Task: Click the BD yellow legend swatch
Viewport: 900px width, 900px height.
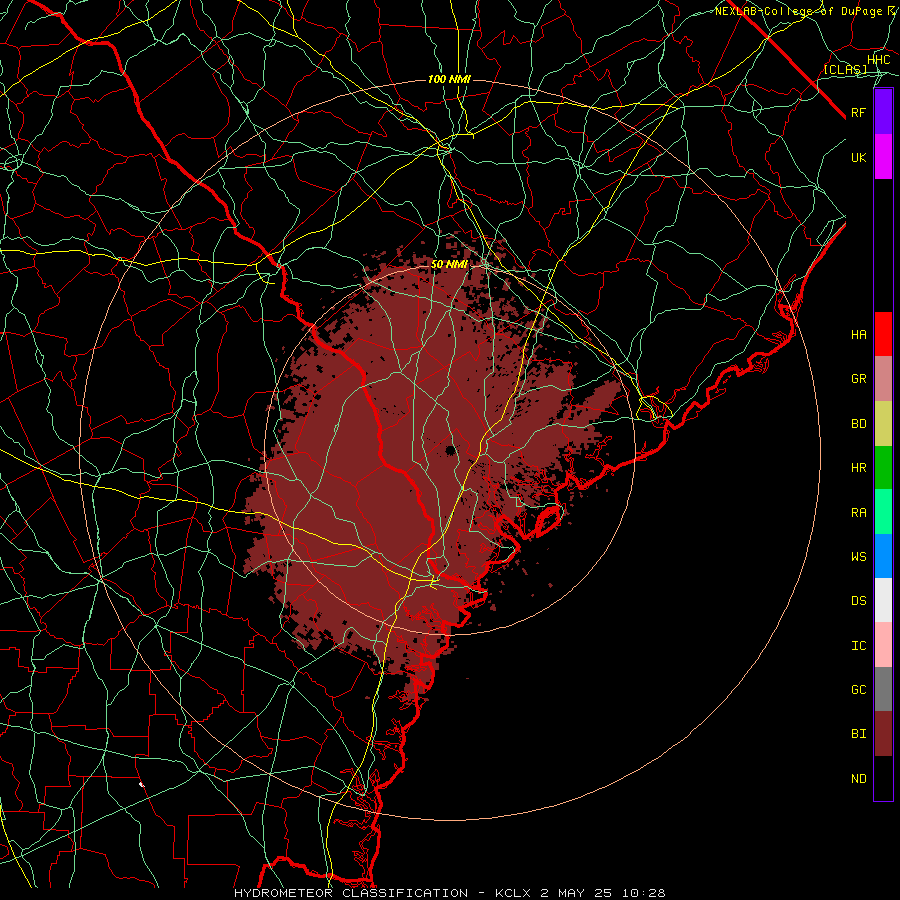Action: (x=883, y=424)
